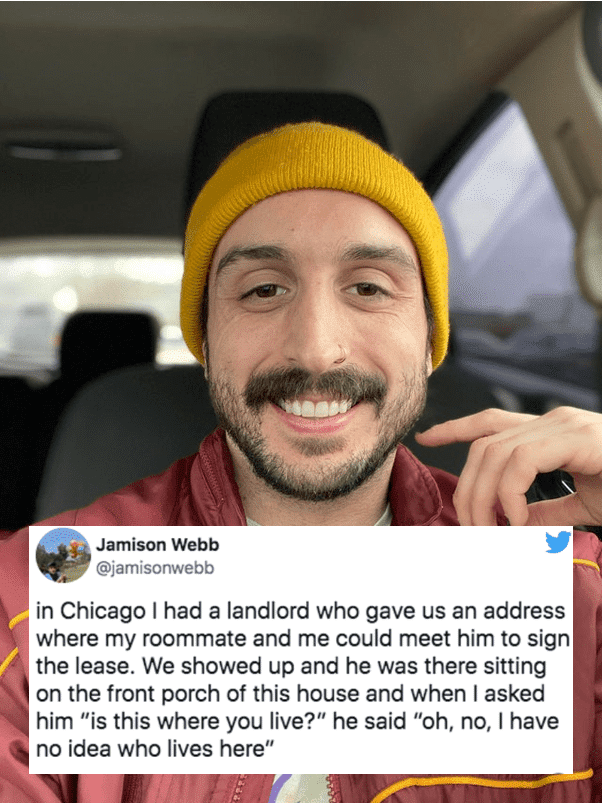Click the tweet text about Chicago landlord
Screen dimensions: 602x803
(x=302, y=680)
